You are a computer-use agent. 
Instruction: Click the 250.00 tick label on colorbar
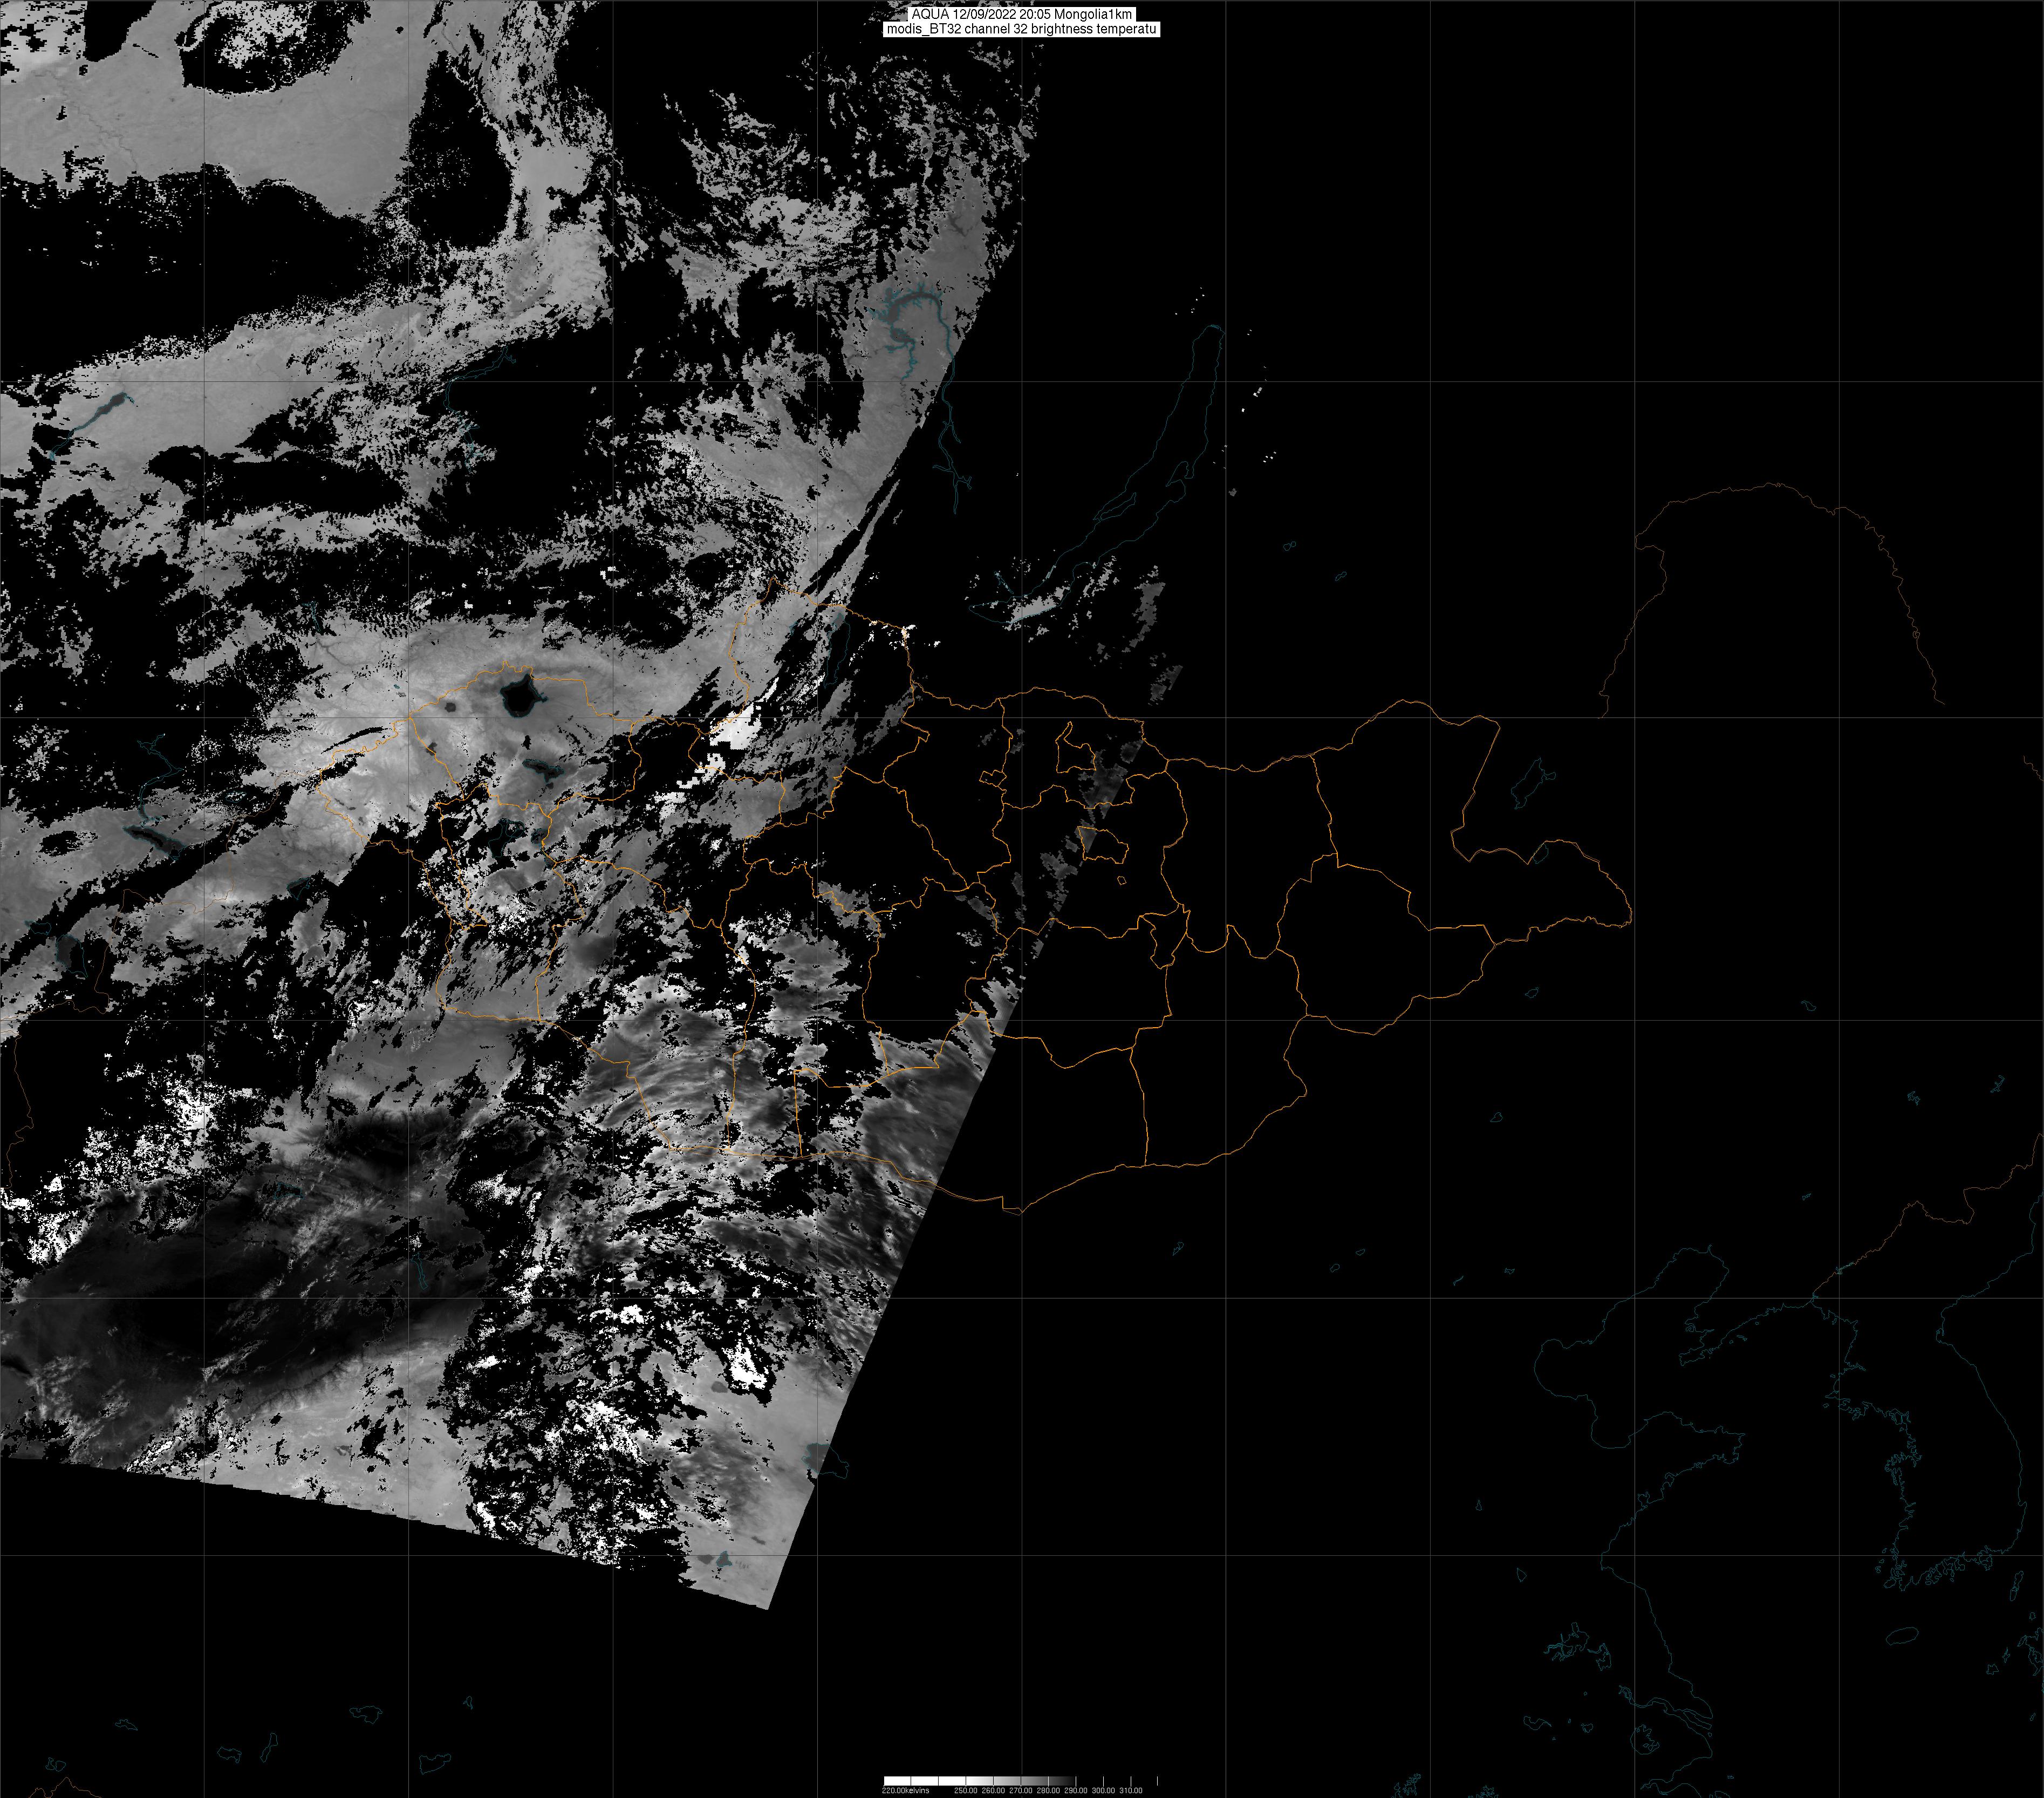[966, 1790]
